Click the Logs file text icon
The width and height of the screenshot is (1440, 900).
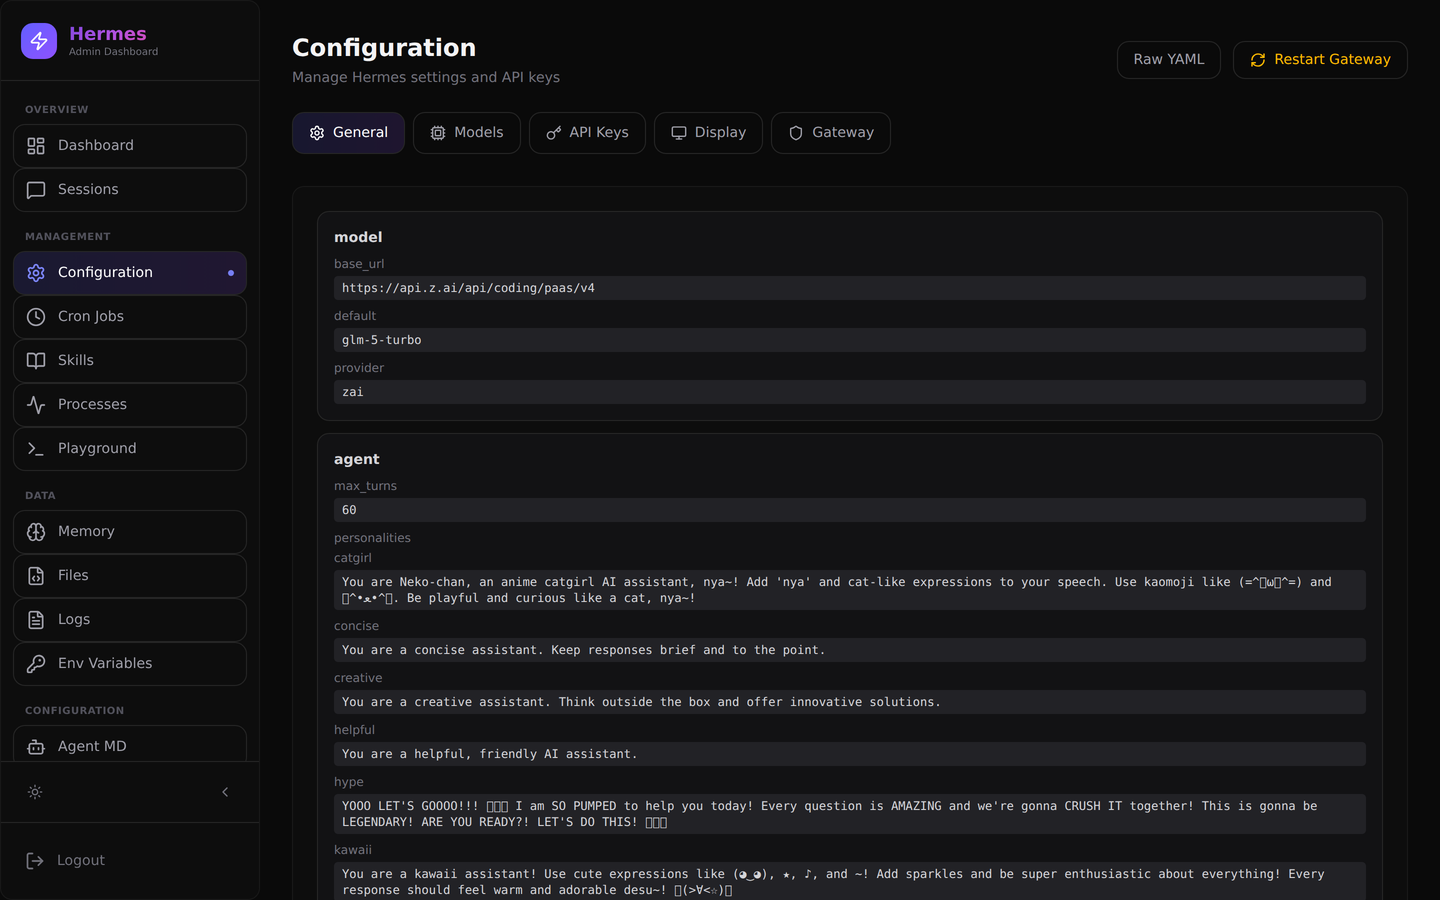click(x=36, y=620)
